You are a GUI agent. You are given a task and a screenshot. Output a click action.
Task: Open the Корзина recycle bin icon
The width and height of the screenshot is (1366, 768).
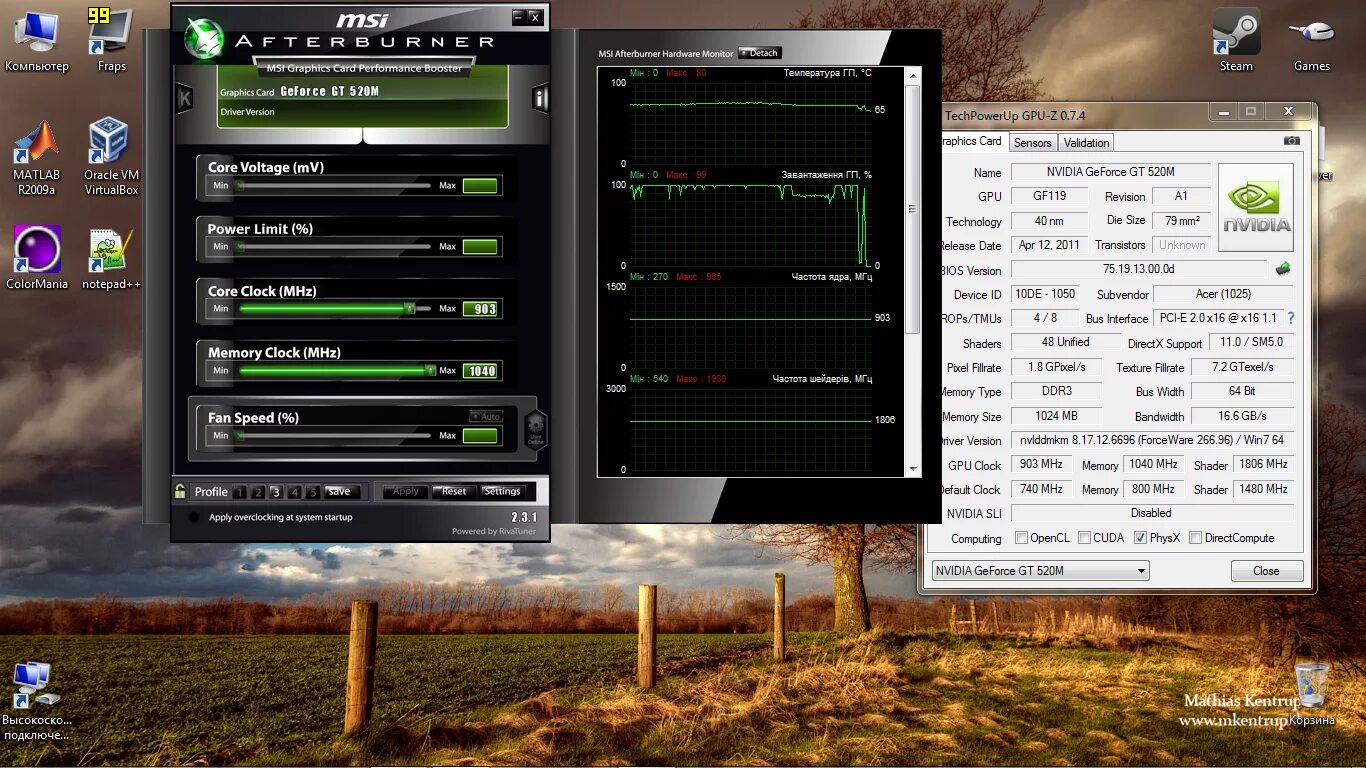[1312, 692]
